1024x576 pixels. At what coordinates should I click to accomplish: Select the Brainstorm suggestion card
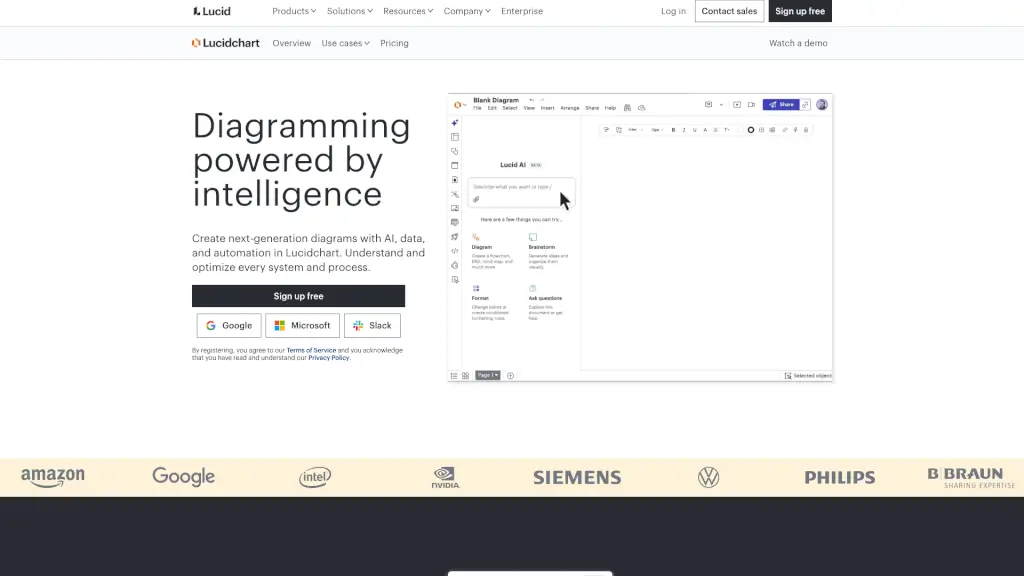(x=549, y=251)
